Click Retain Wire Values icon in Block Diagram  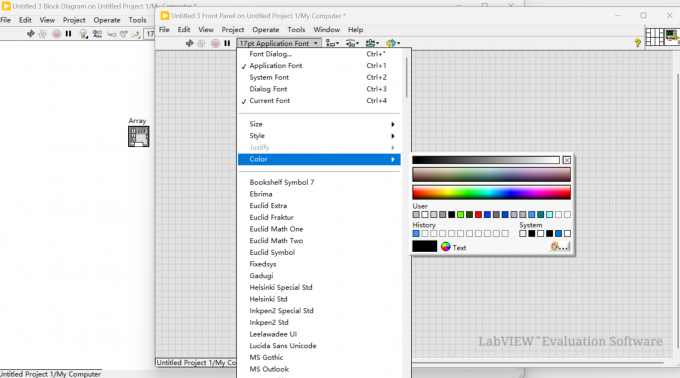coord(97,34)
